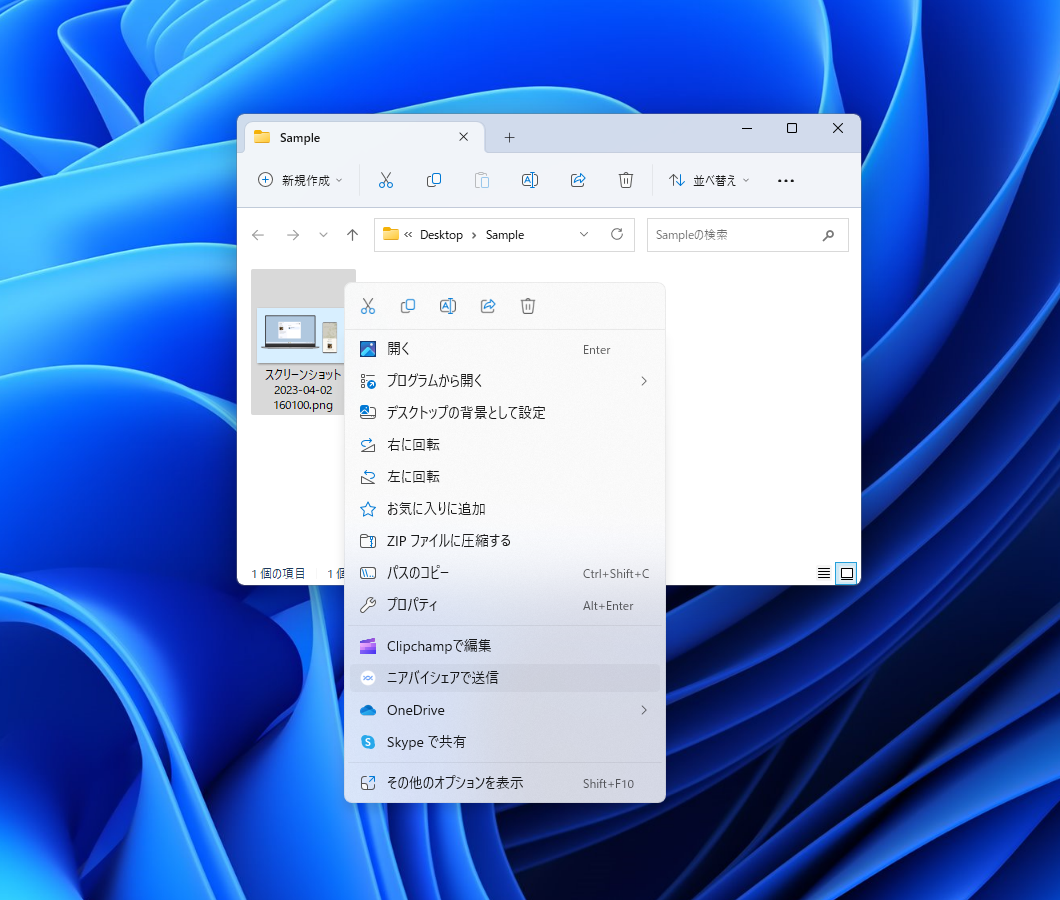This screenshot has height=900, width=1060.
Task: Click the Cut scissors icon in context menu
Action: pyautogui.click(x=368, y=306)
